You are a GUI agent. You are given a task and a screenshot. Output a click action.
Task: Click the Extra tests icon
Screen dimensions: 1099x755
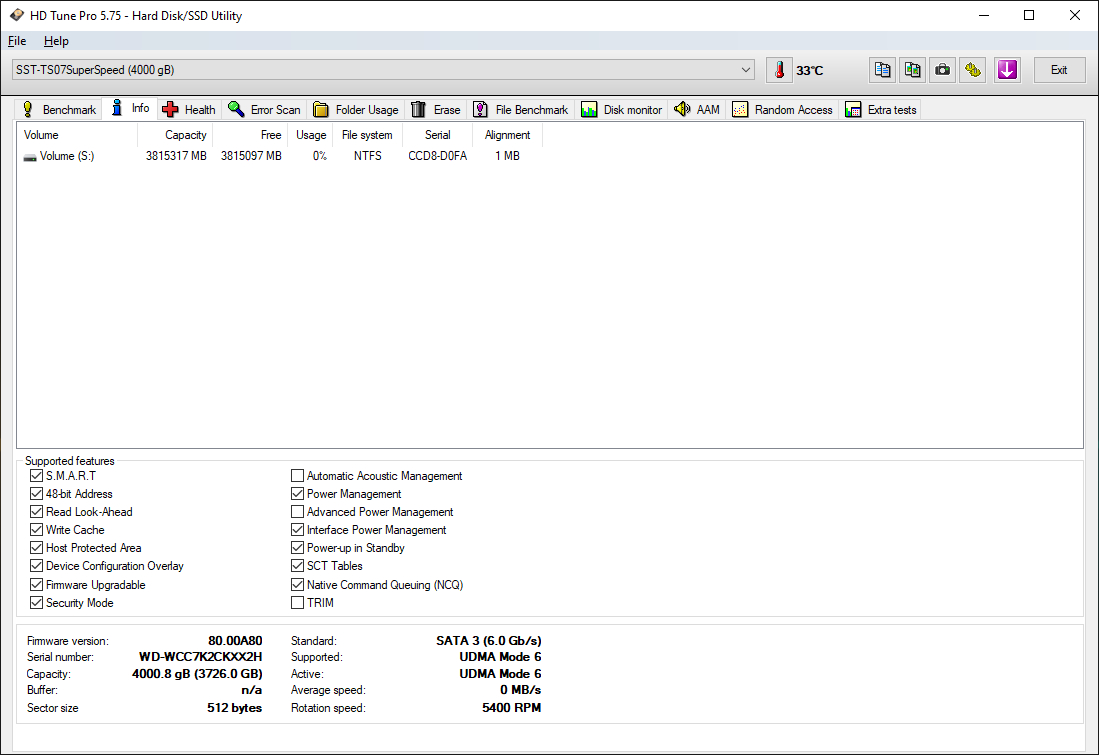(x=853, y=109)
